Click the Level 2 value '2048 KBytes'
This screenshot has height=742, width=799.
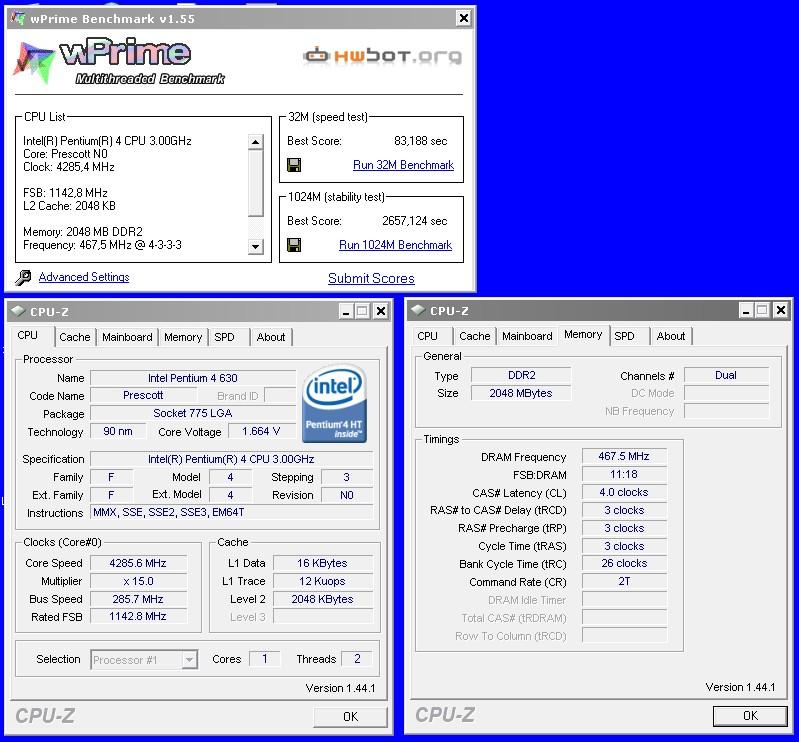point(323,599)
